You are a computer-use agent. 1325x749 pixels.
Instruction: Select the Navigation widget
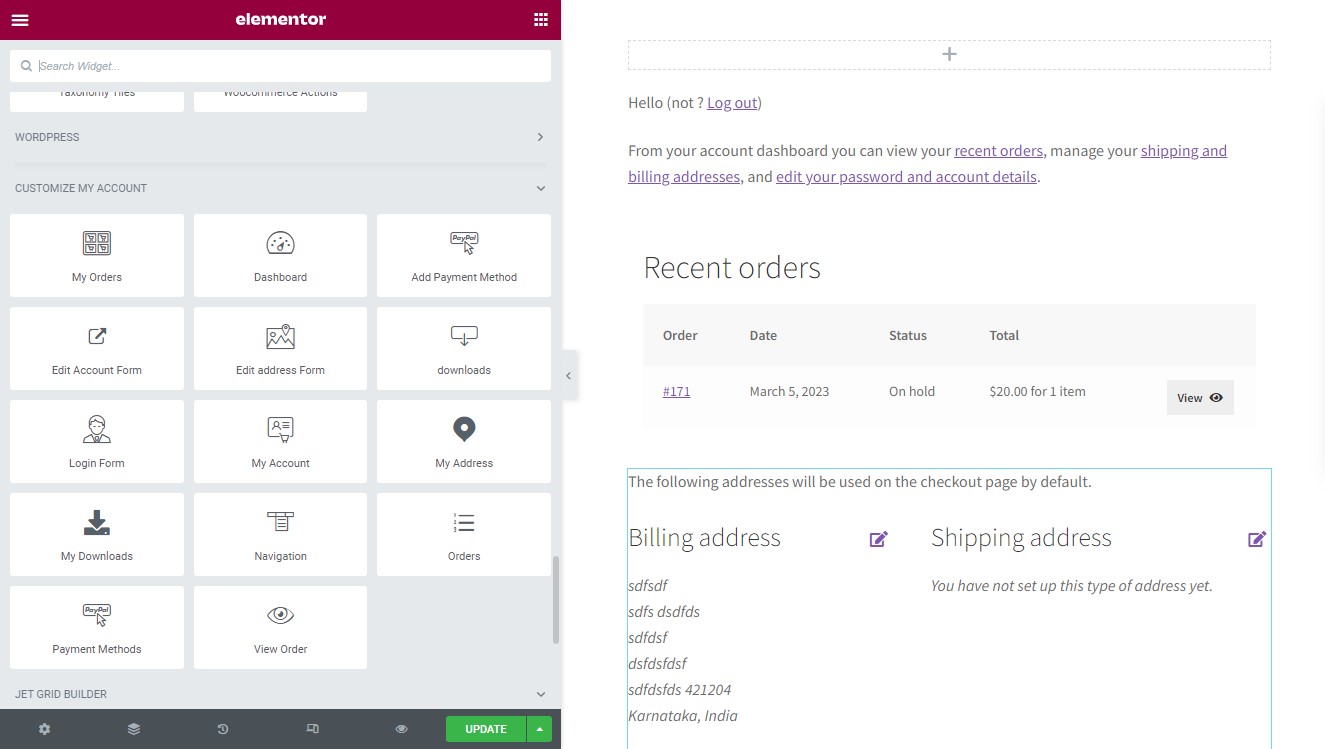tap(280, 534)
